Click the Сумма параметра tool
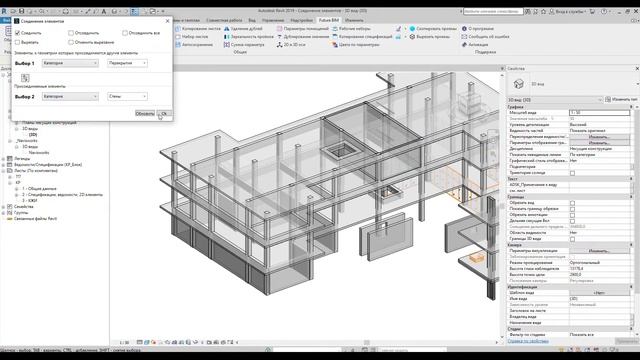The width and height of the screenshot is (640, 360). click(244, 45)
